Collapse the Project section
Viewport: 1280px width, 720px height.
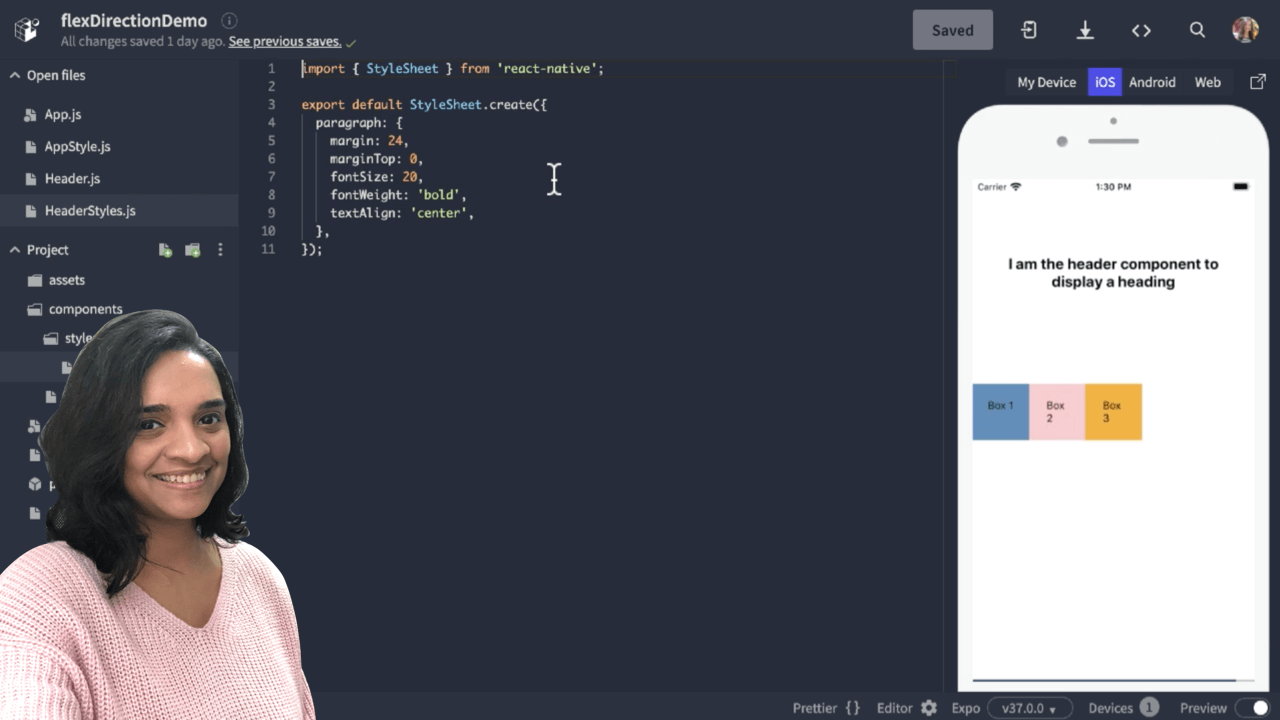15,250
